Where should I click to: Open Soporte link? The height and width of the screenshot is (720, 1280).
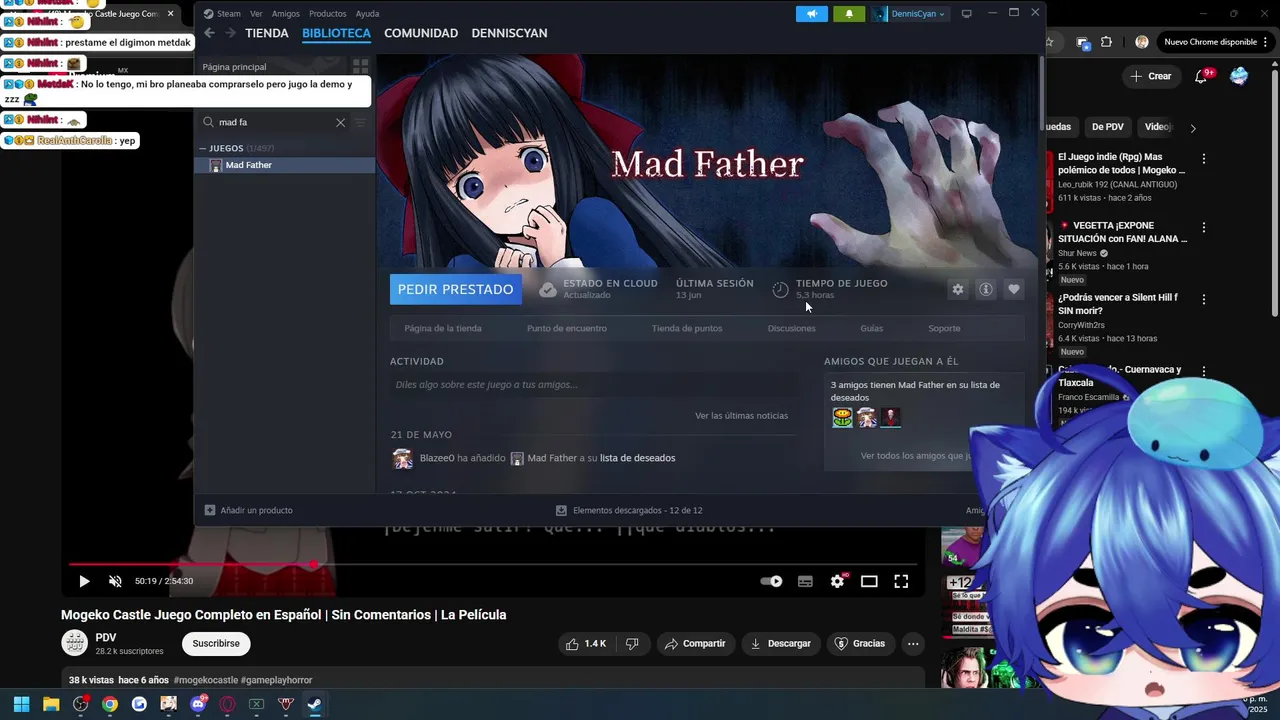point(944,328)
